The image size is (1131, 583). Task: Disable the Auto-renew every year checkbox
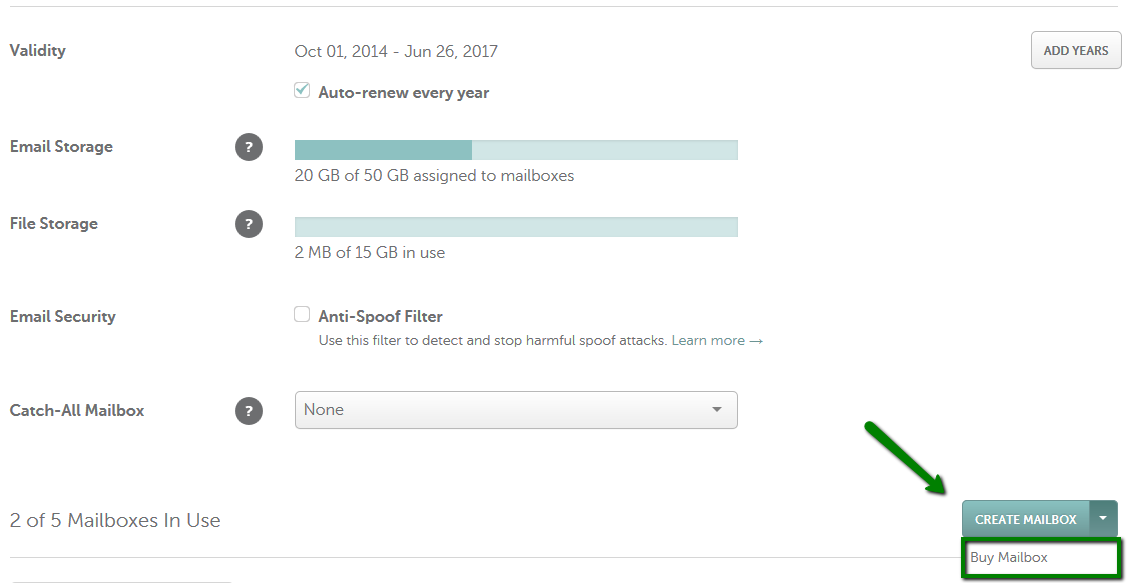[302, 91]
